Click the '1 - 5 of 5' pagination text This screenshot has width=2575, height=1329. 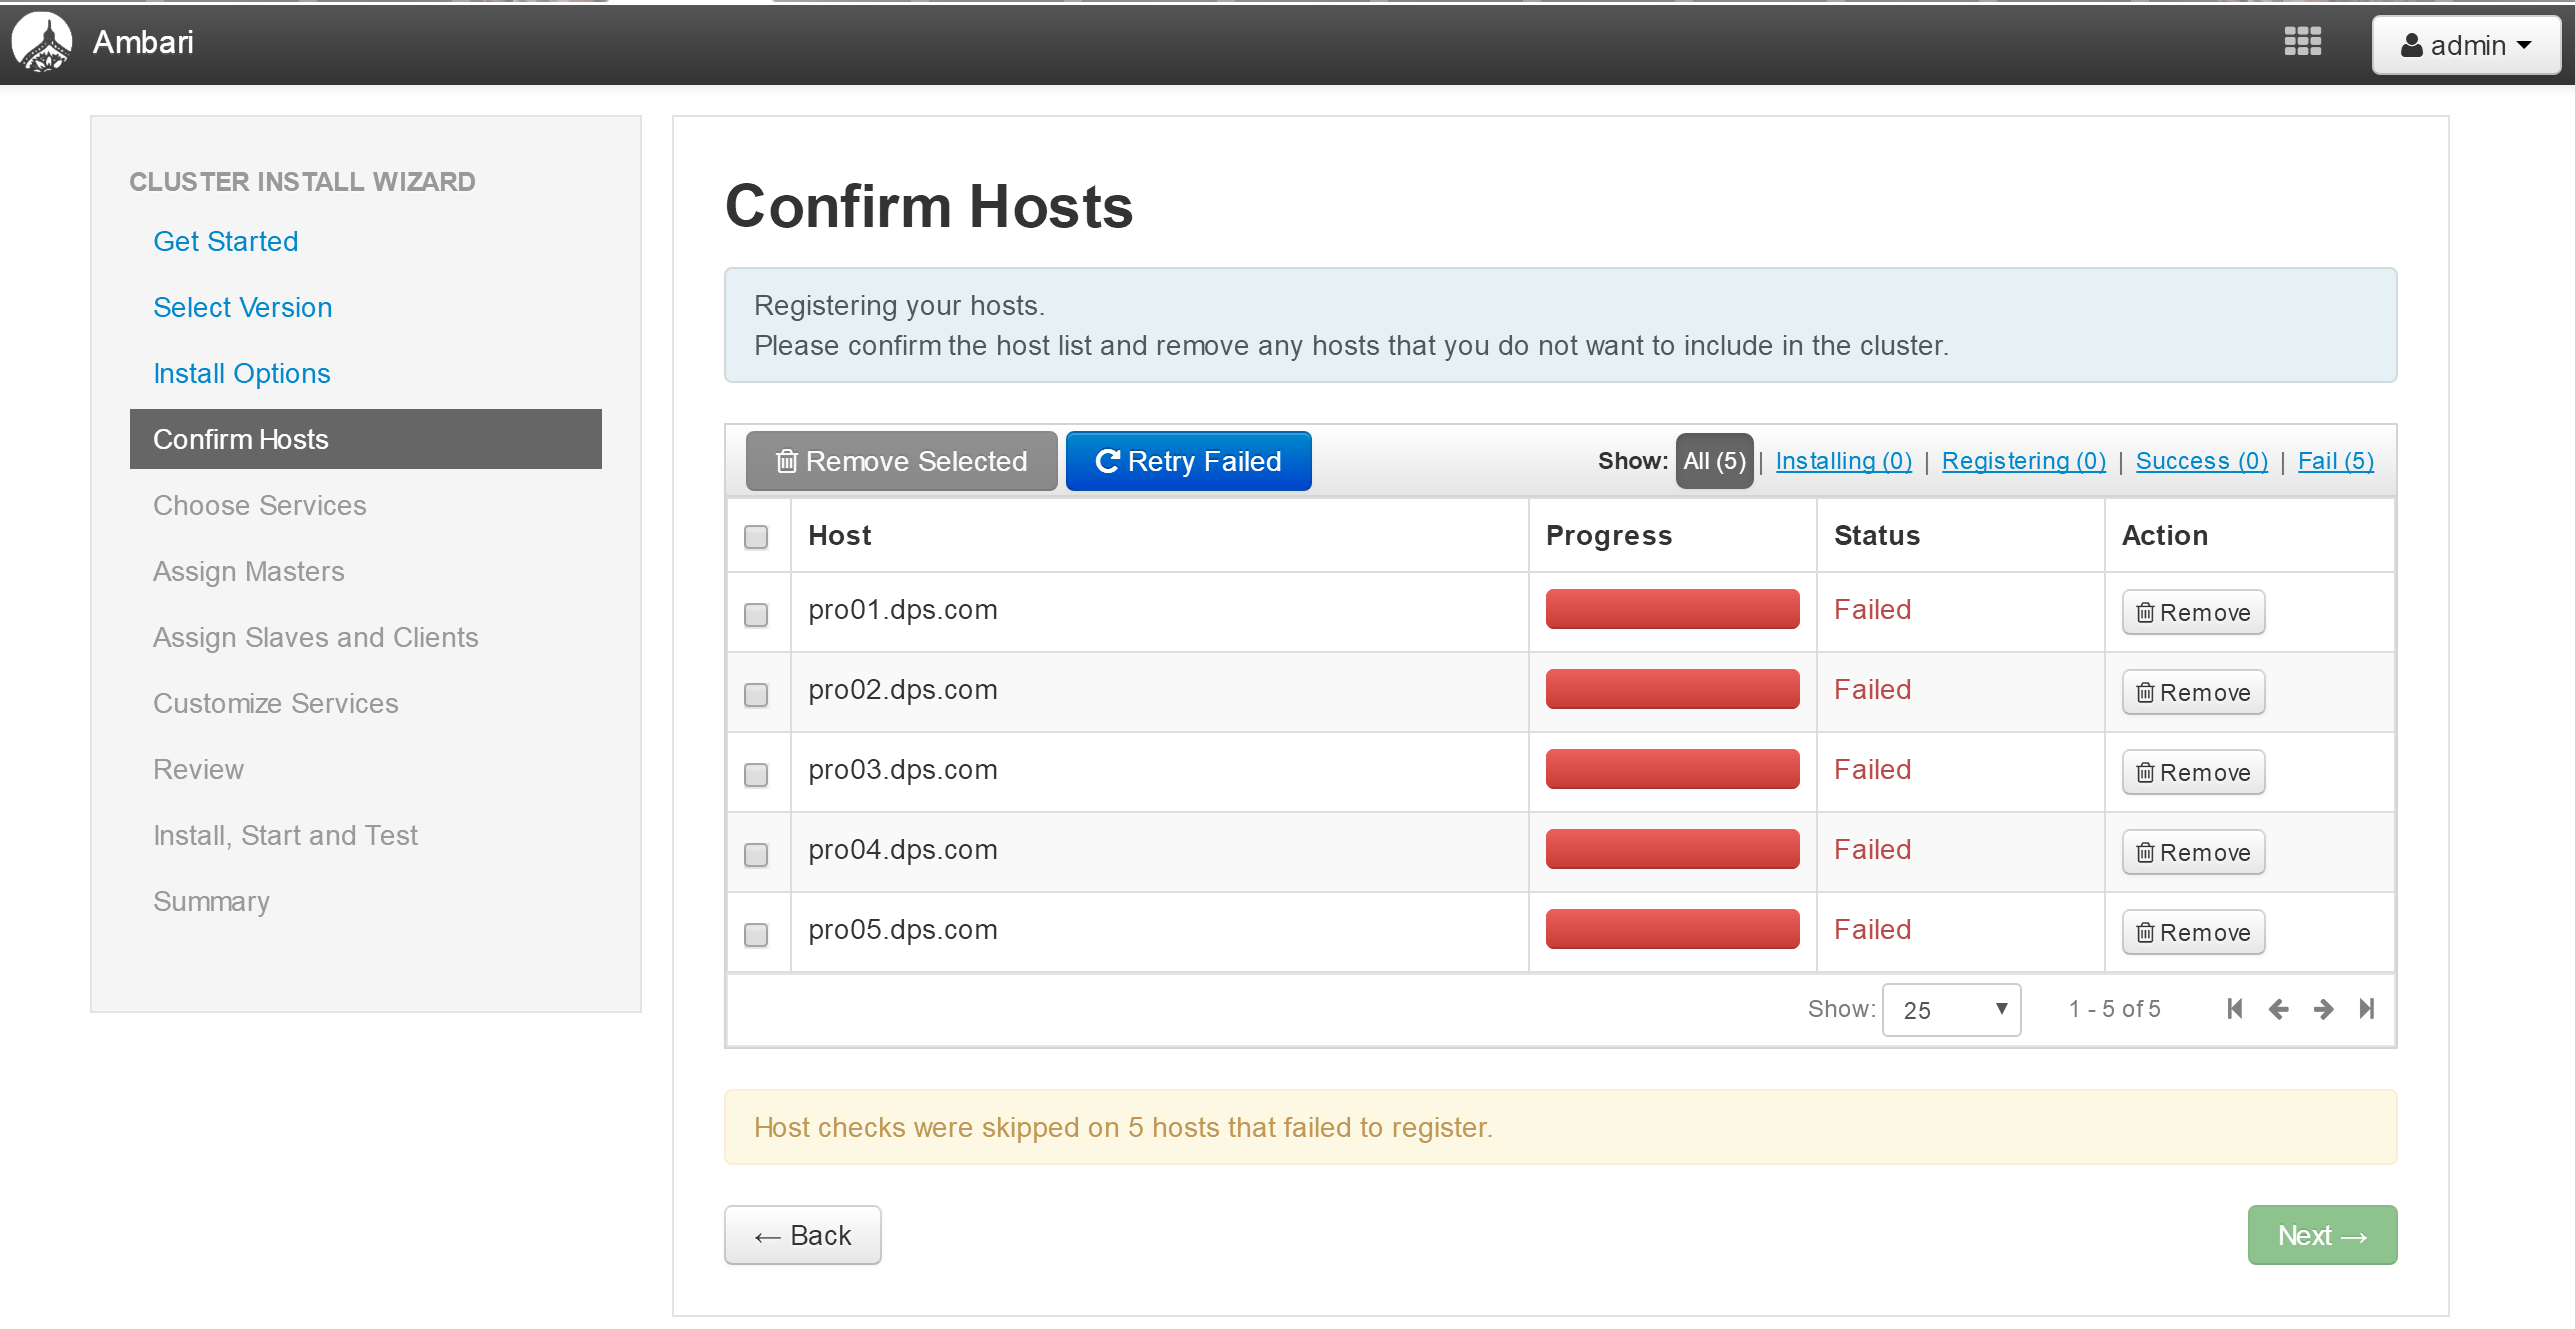tap(2115, 1009)
